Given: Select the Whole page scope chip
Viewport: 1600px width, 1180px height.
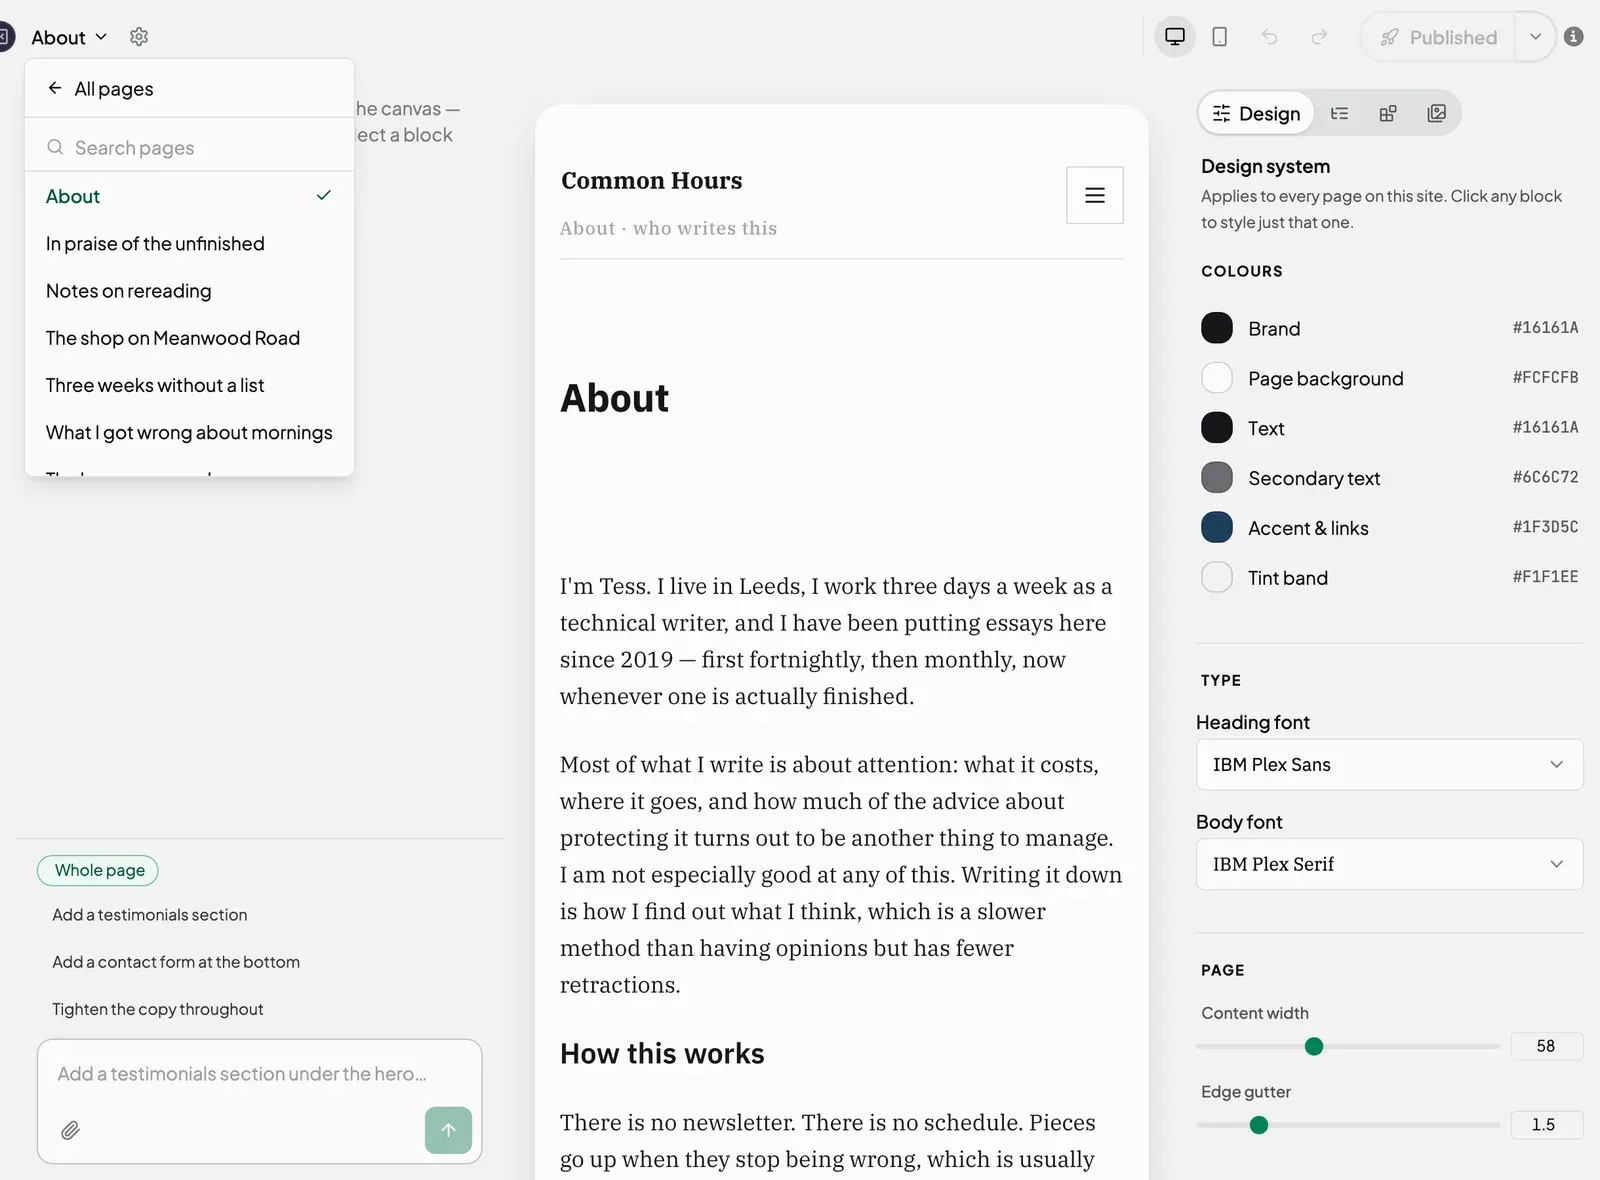Looking at the screenshot, I should [98, 871].
